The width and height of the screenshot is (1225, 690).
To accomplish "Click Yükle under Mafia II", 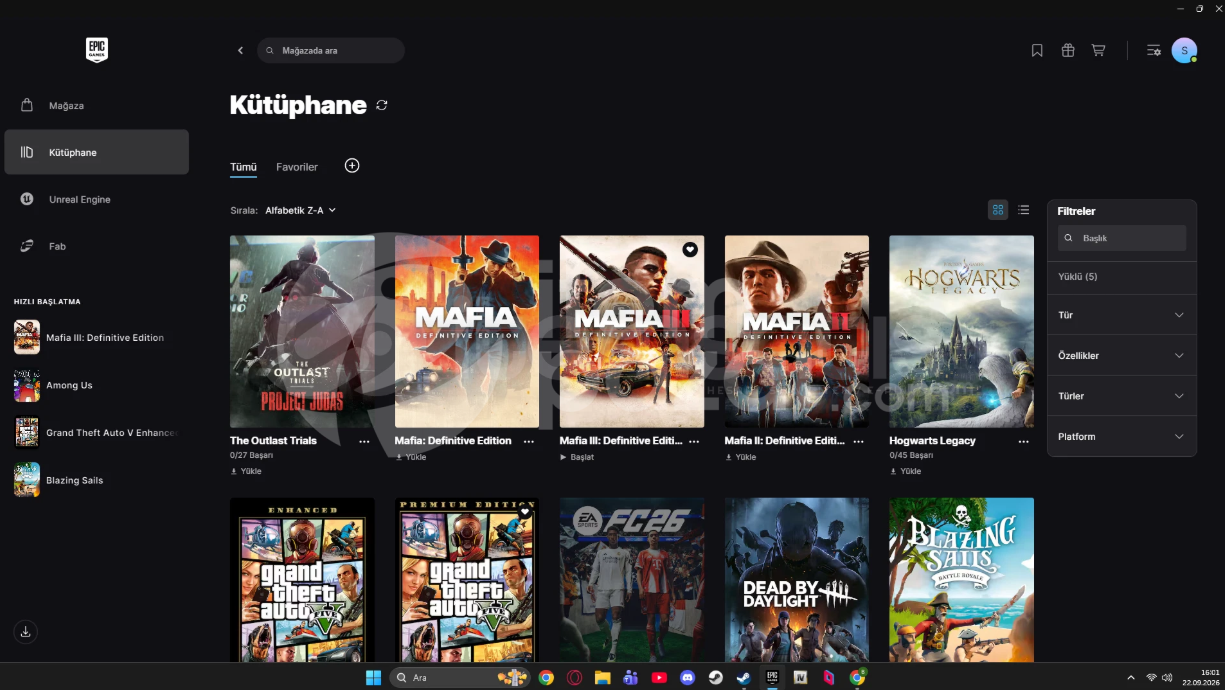I will point(741,457).
